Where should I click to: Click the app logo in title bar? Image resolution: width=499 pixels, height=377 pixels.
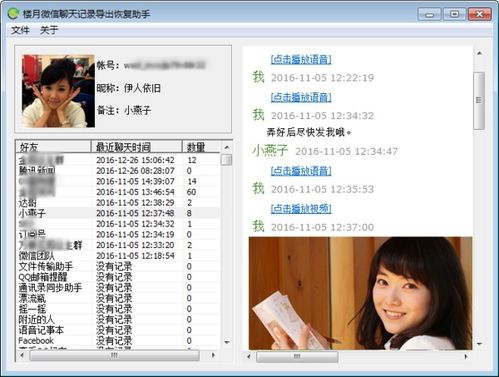tap(13, 14)
